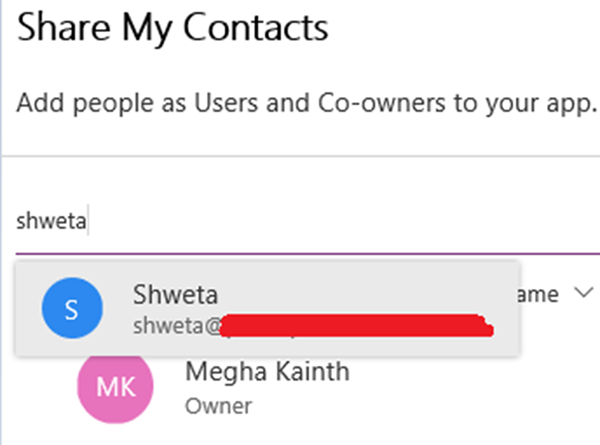Click the blue S avatar icon
This screenshot has width=600, height=445.
pyautogui.click(x=72, y=309)
